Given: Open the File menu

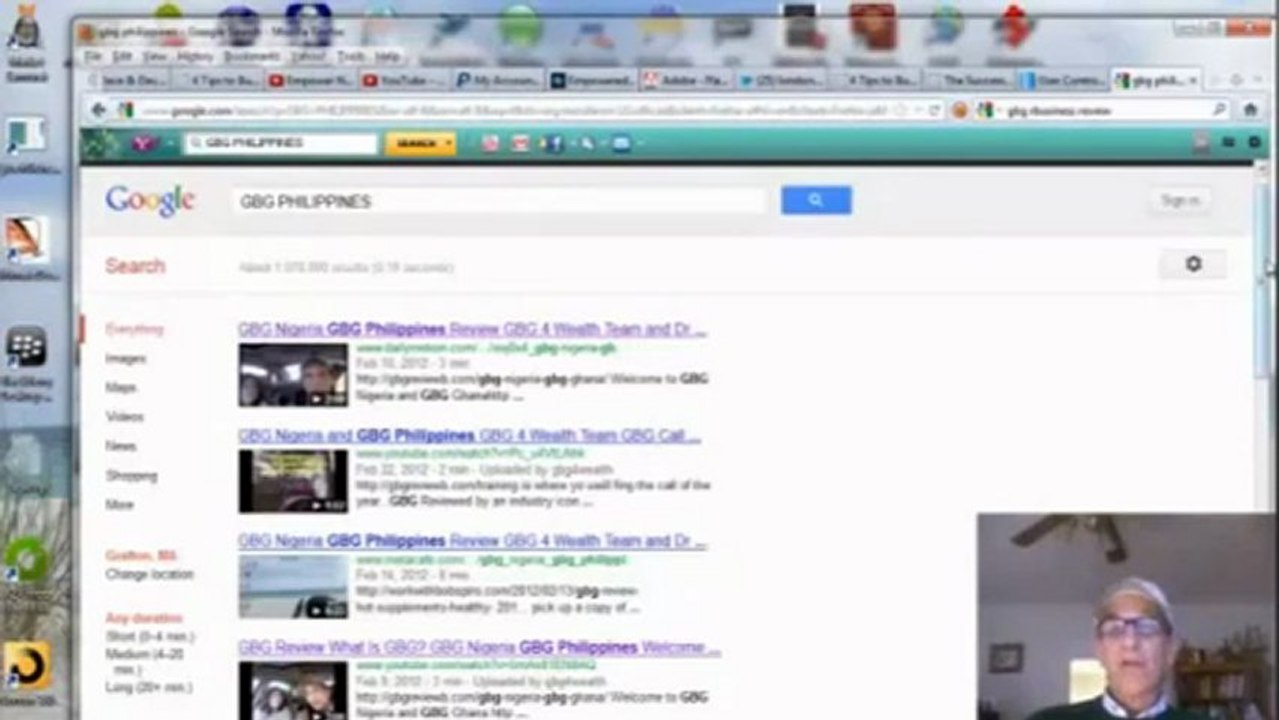Looking at the screenshot, I should [93, 57].
